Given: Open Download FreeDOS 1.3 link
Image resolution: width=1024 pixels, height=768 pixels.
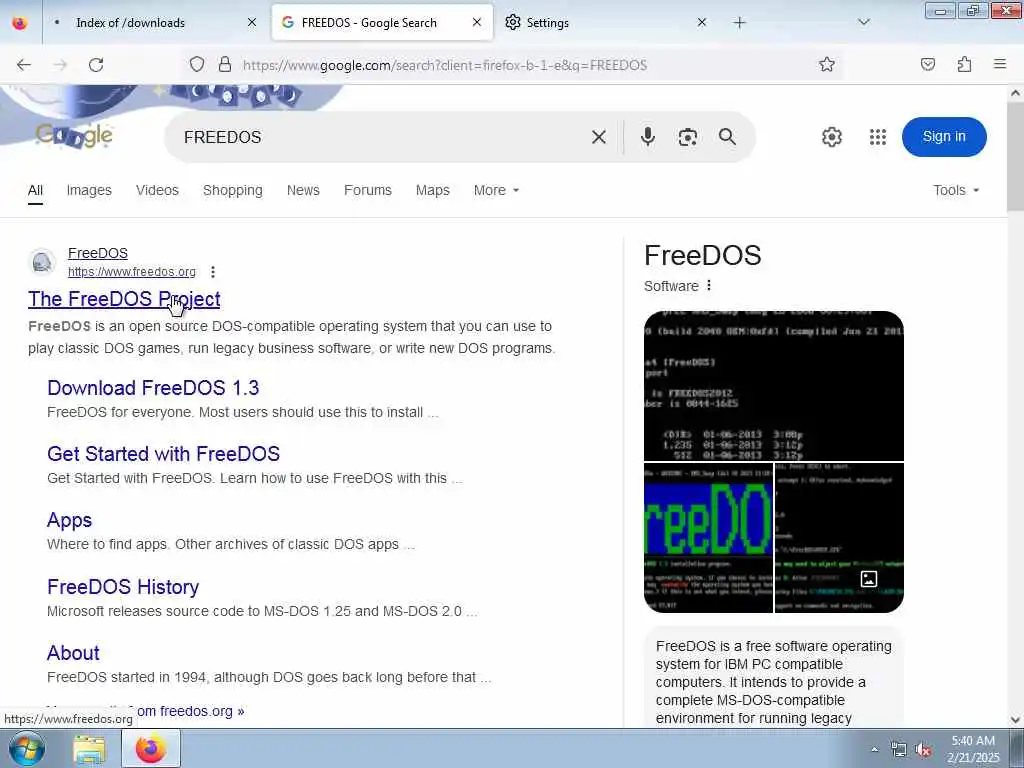Looking at the screenshot, I should pos(153,388).
